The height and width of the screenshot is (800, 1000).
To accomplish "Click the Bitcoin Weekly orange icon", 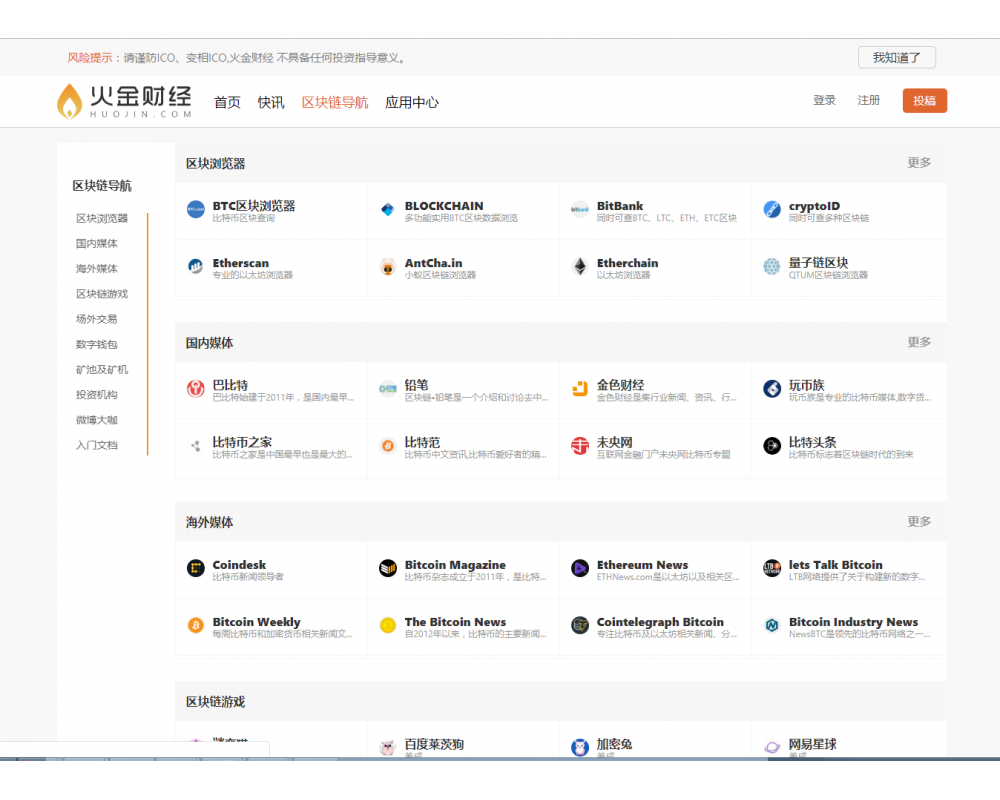I will [196, 625].
